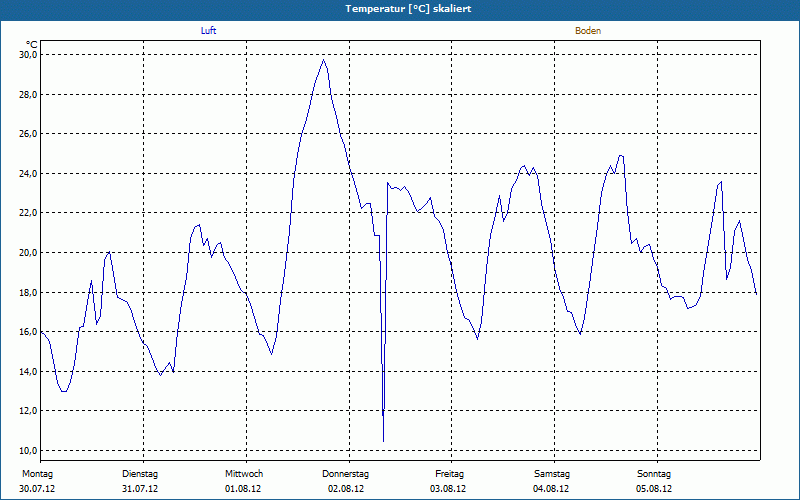Click the Sonntag day label
The image size is (800, 500).
coord(654,474)
